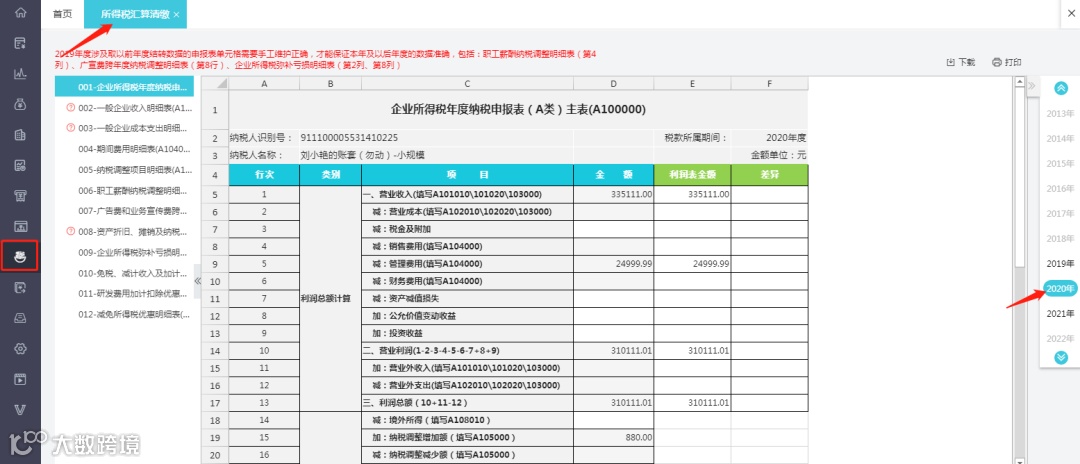Select year 2020年
1080x464 pixels.
pyautogui.click(x=1061, y=288)
